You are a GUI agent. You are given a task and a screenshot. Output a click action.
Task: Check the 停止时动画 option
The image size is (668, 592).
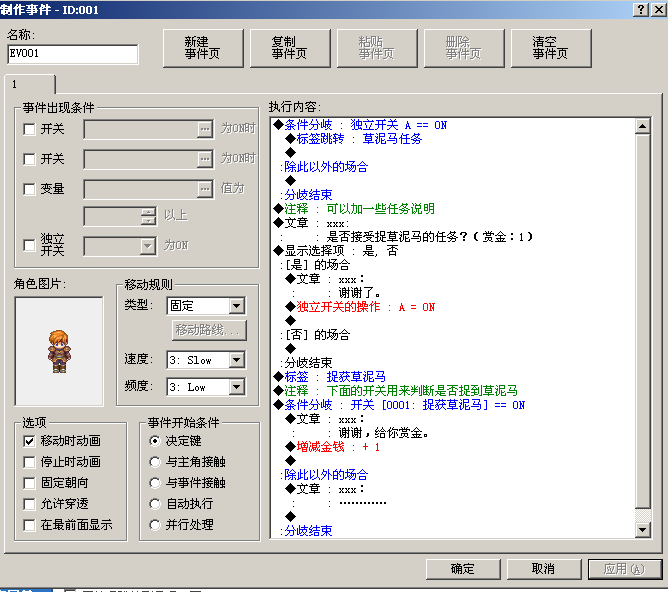29,462
